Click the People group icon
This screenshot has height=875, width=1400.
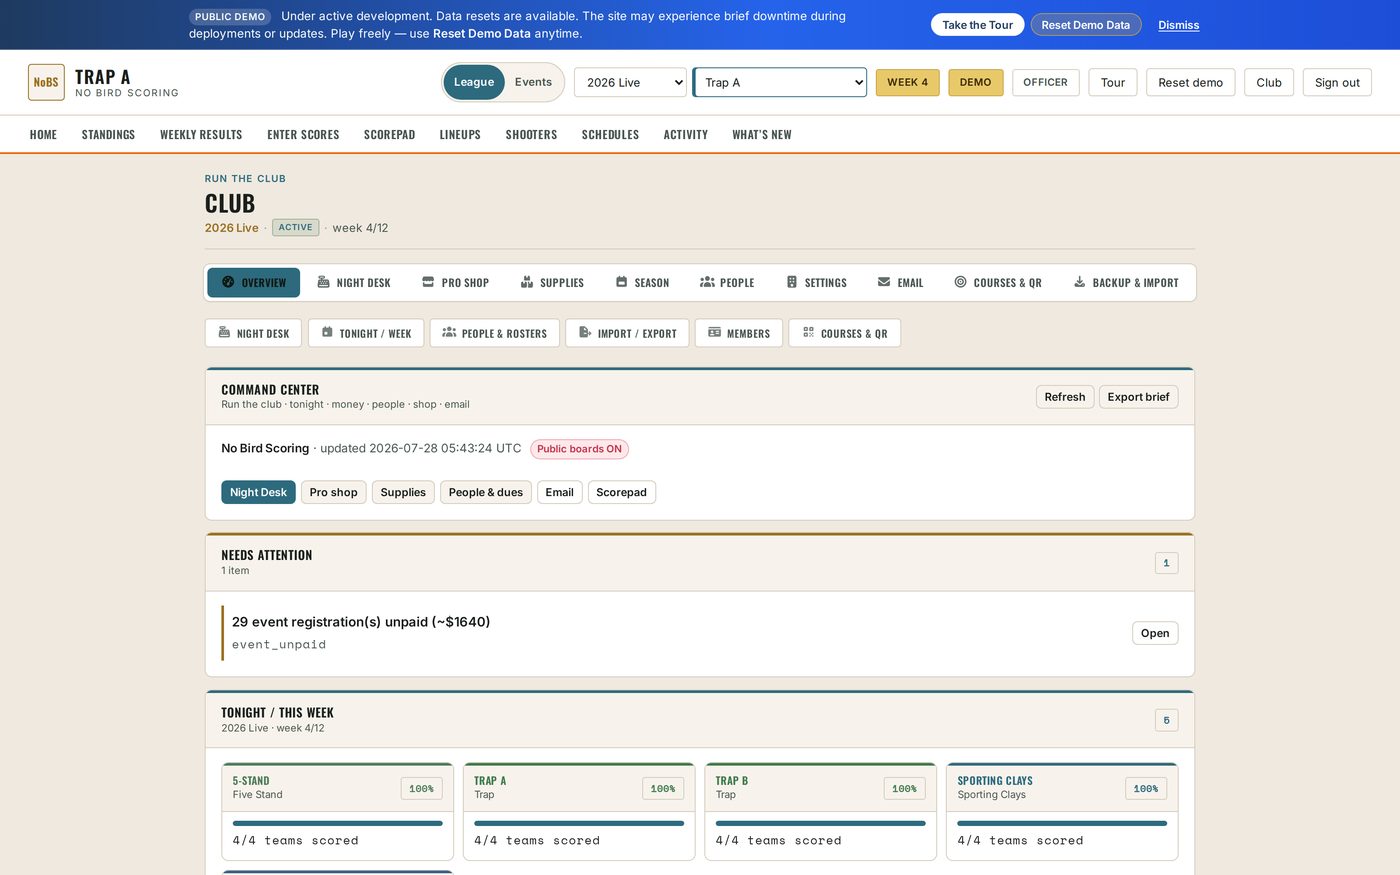click(707, 282)
